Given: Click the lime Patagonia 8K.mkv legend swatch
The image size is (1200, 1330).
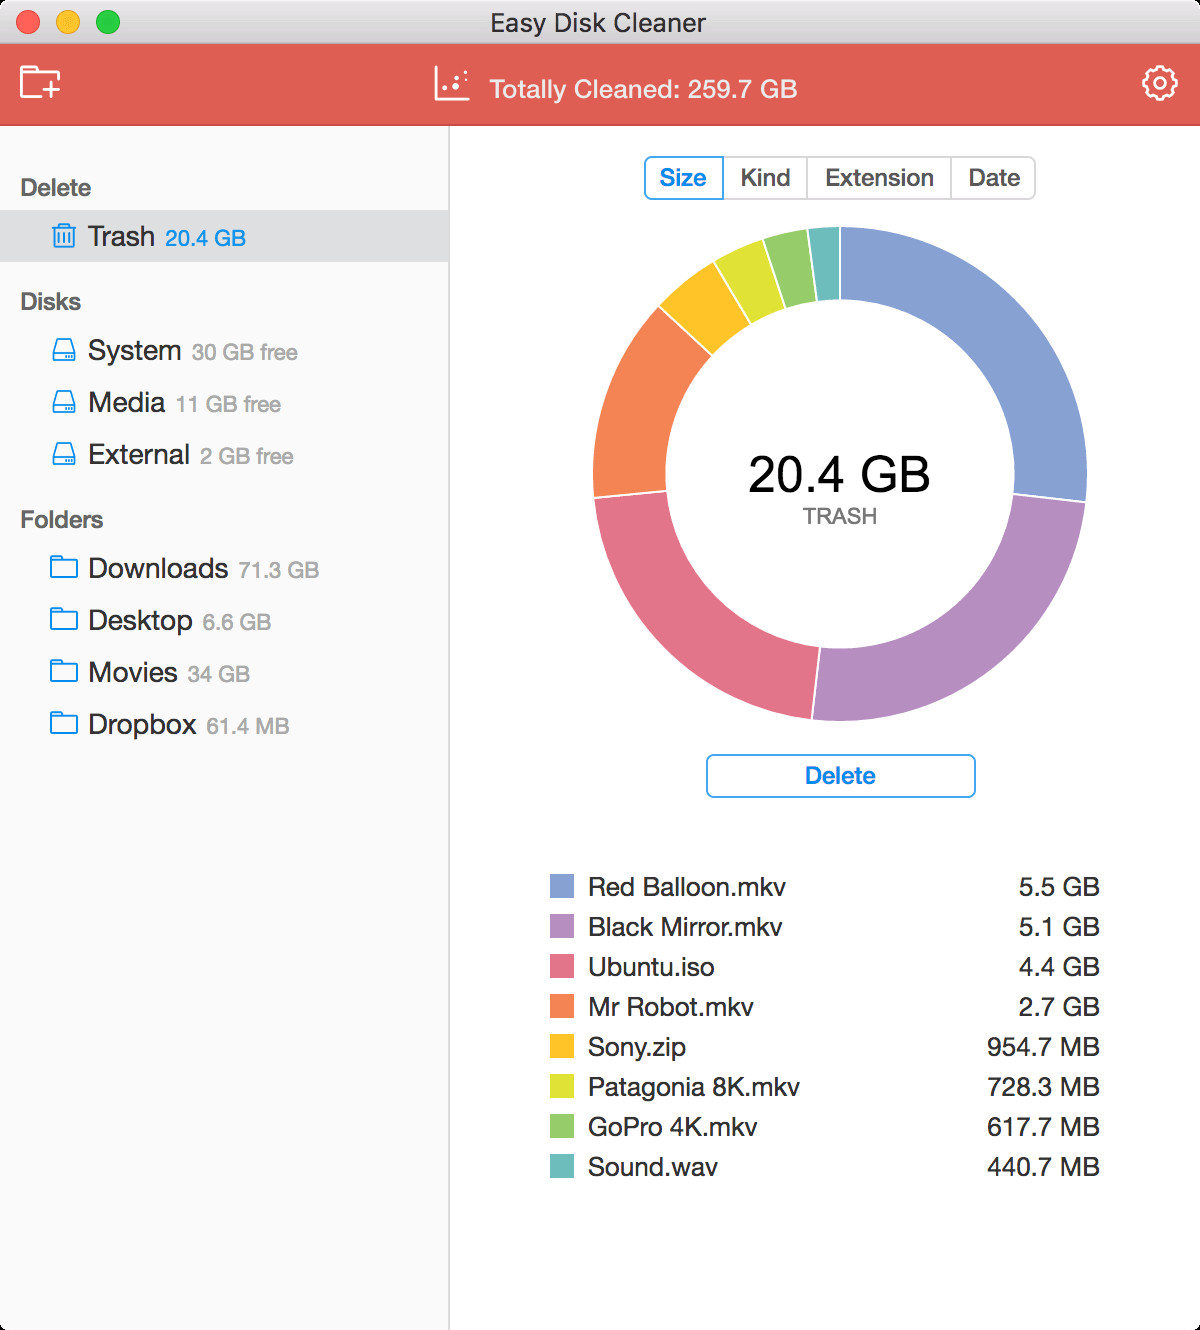Looking at the screenshot, I should [562, 1086].
